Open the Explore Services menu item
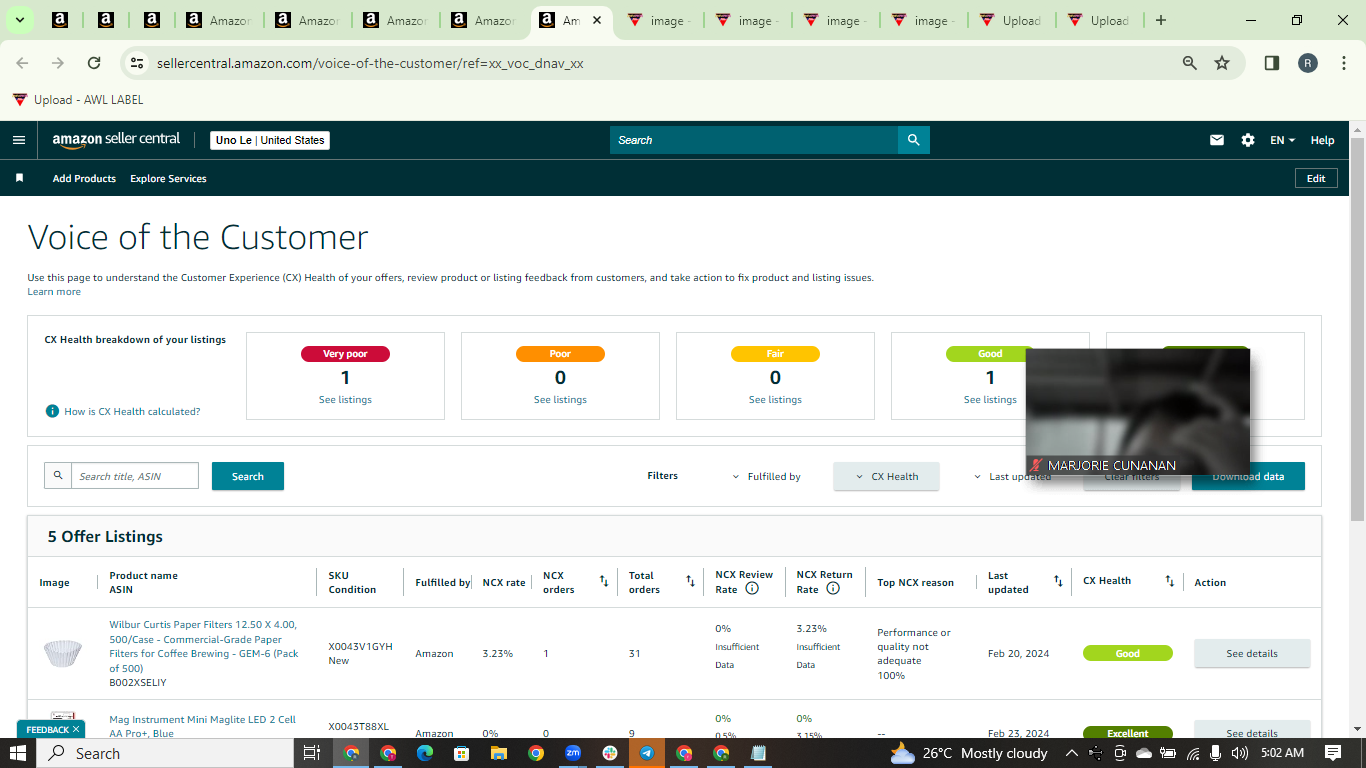Screen dimensions: 1366x768 [168, 178]
